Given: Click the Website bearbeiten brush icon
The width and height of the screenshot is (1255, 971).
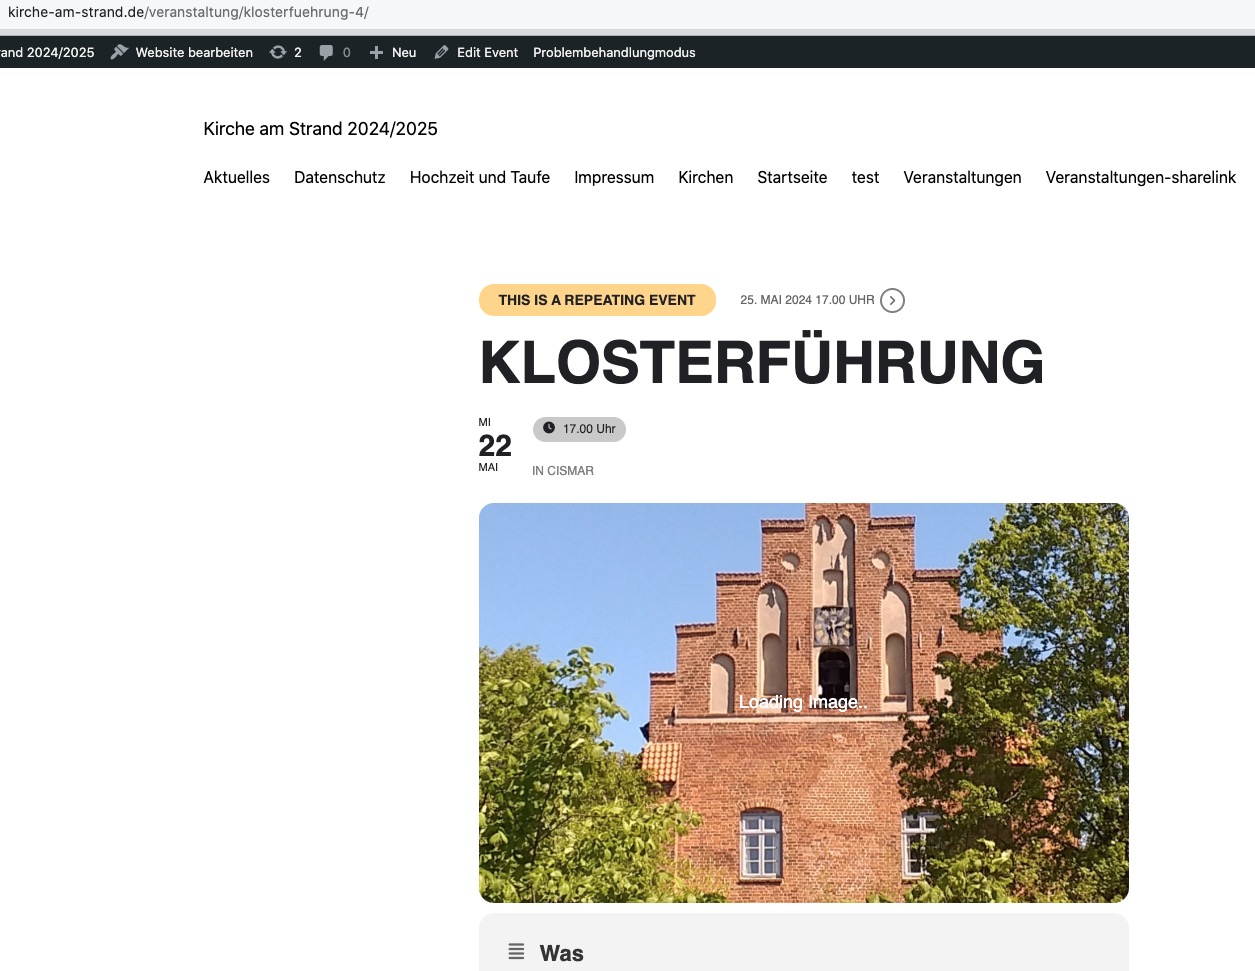Looking at the screenshot, I should point(119,52).
